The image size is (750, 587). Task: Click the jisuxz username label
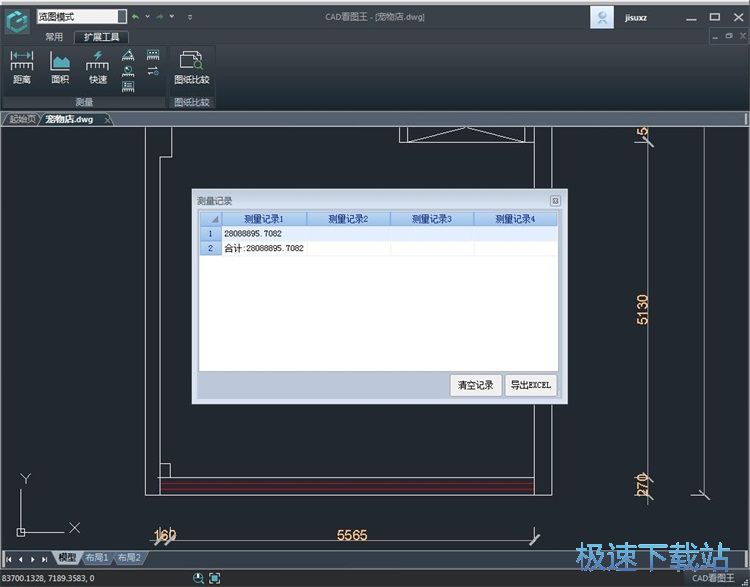[636, 18]
